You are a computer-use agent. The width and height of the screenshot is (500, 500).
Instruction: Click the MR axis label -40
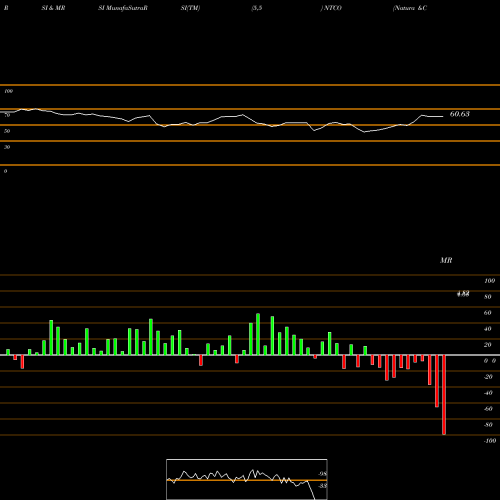[488, 393]
